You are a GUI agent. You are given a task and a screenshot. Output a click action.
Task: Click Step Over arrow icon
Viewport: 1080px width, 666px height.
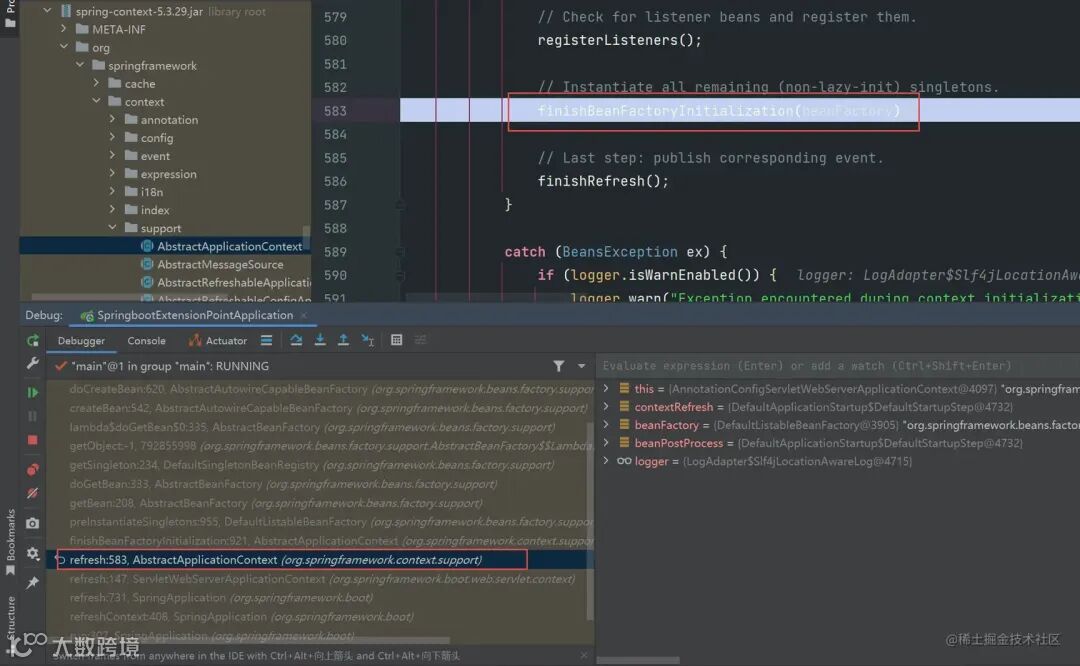[296, 340]
